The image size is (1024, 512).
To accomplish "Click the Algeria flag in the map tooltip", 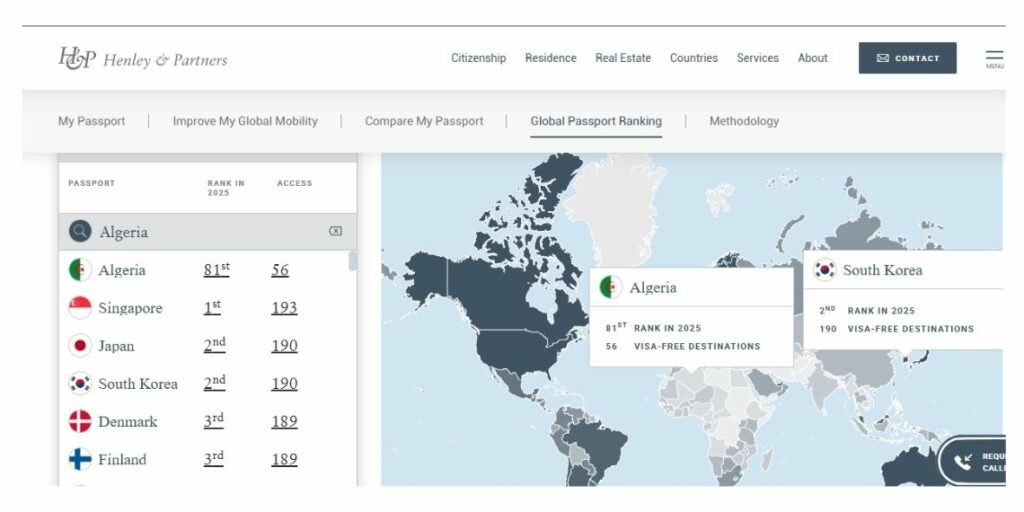I will (x=611, y=287).
